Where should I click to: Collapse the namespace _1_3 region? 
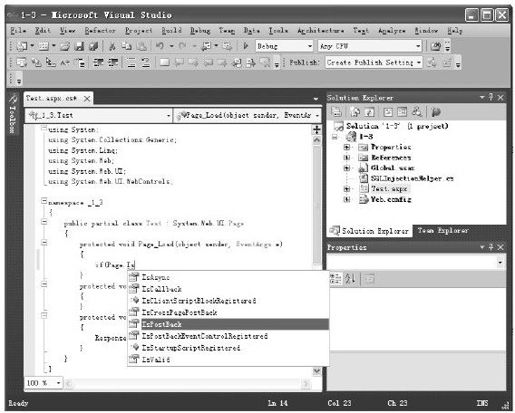(44, 201)
